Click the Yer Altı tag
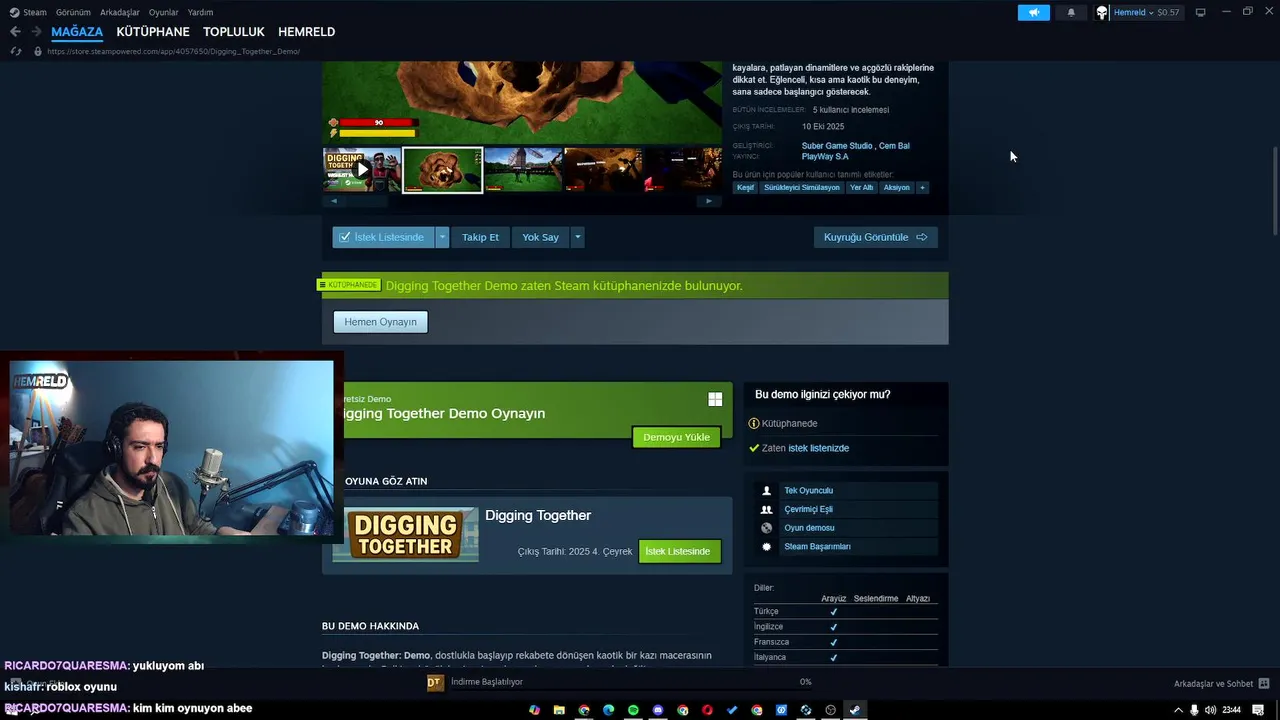Screen dimensions: 1280x720 click(861, 187)
